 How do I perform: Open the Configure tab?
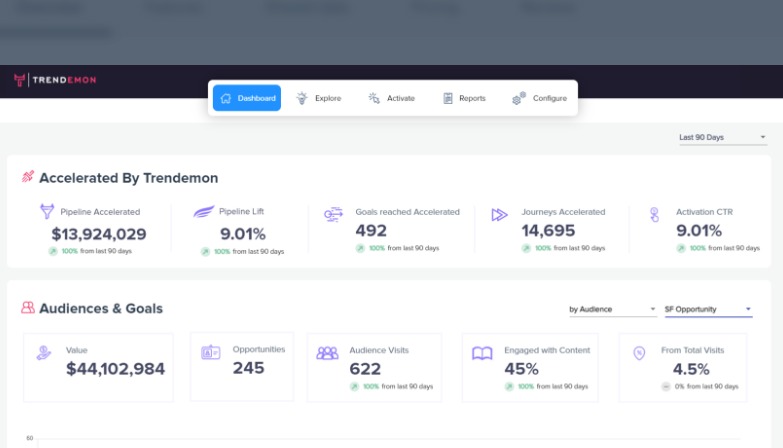540,98
